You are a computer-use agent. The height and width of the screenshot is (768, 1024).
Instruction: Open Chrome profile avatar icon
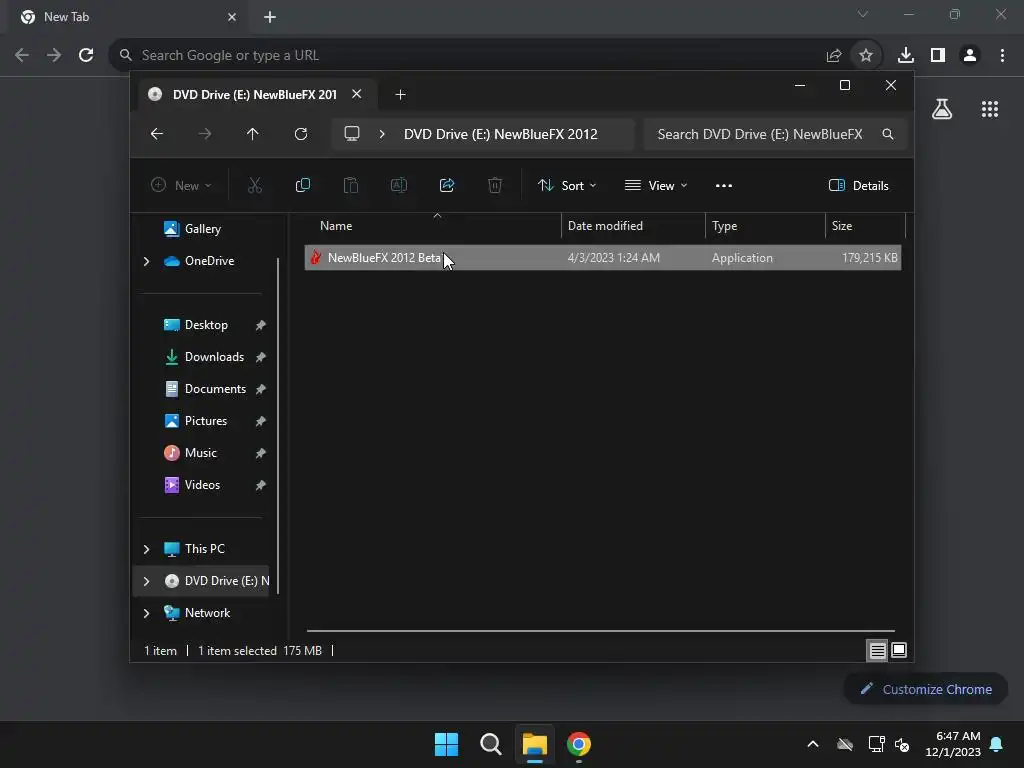coord(970,56)
